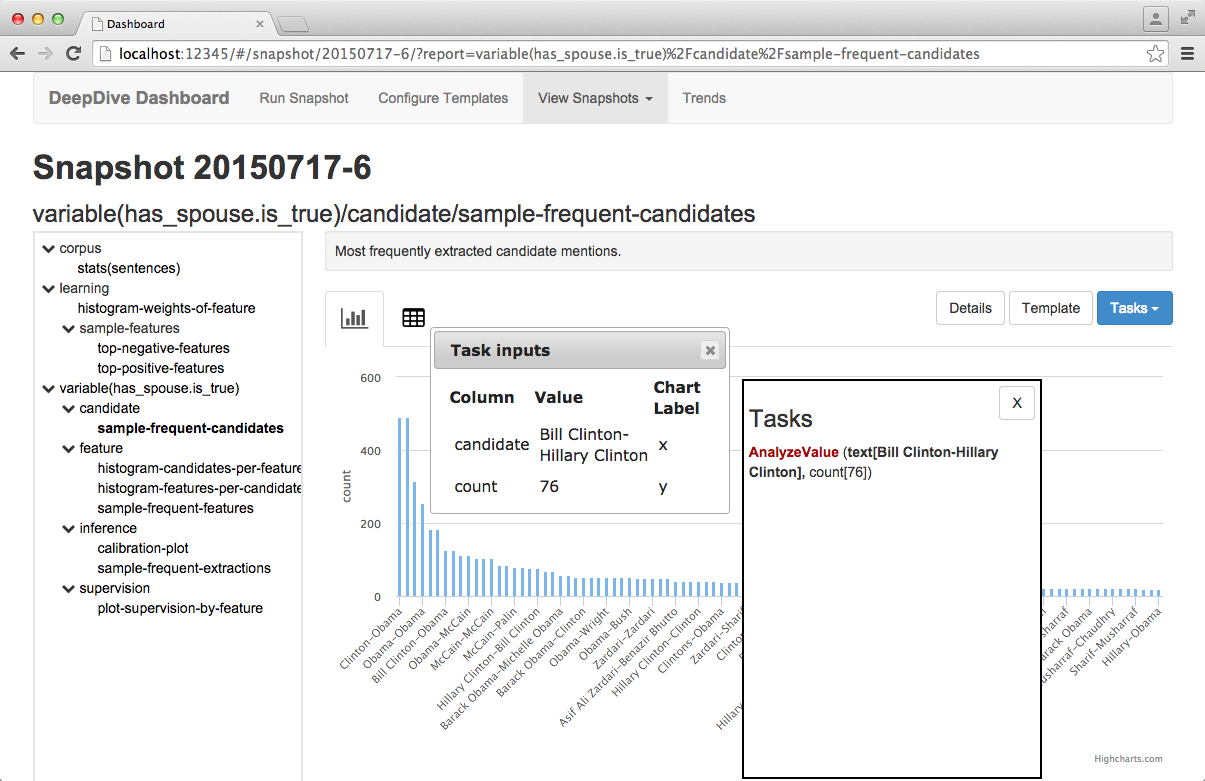Open the View Snapshots dropdown

[x=595, y=98]
